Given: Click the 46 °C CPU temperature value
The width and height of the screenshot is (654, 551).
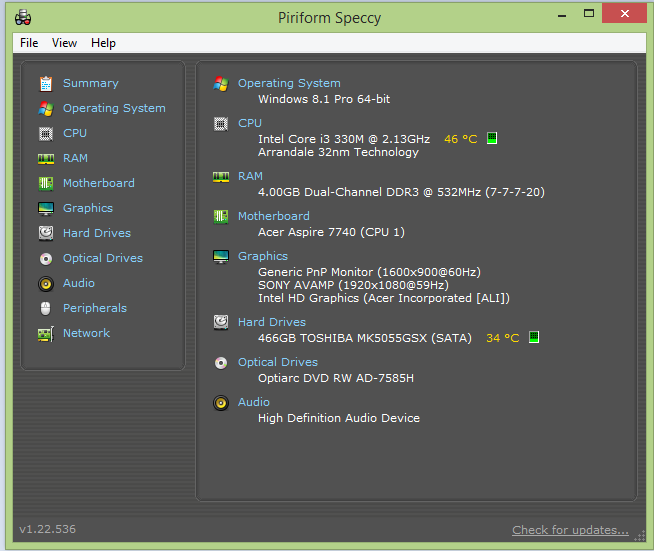Looking at the screenshot, I should pos(460,139).
